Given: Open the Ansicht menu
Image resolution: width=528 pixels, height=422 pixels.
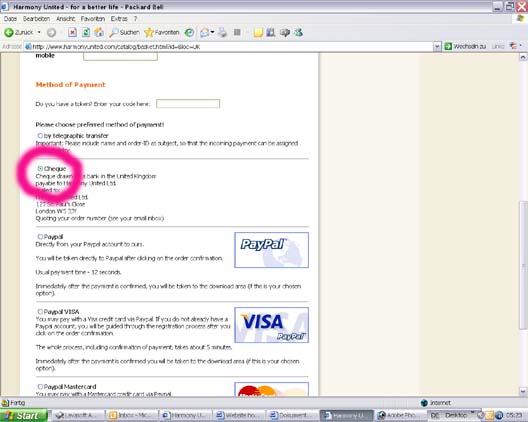Looking at the screenshot, I should [65, 19].
